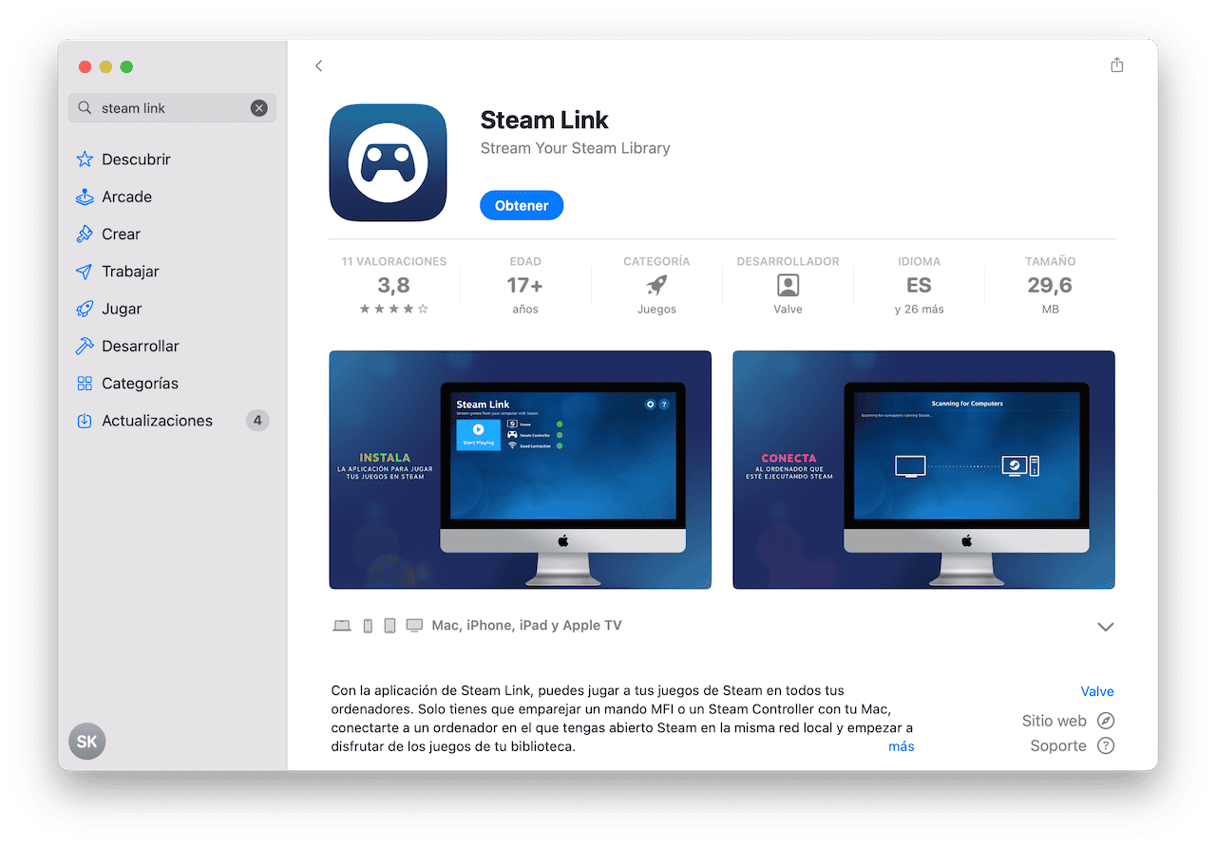Click the Valve developer person icon
The width and height of the screenshot is (1216, 847).
click(x=788, y=285)
